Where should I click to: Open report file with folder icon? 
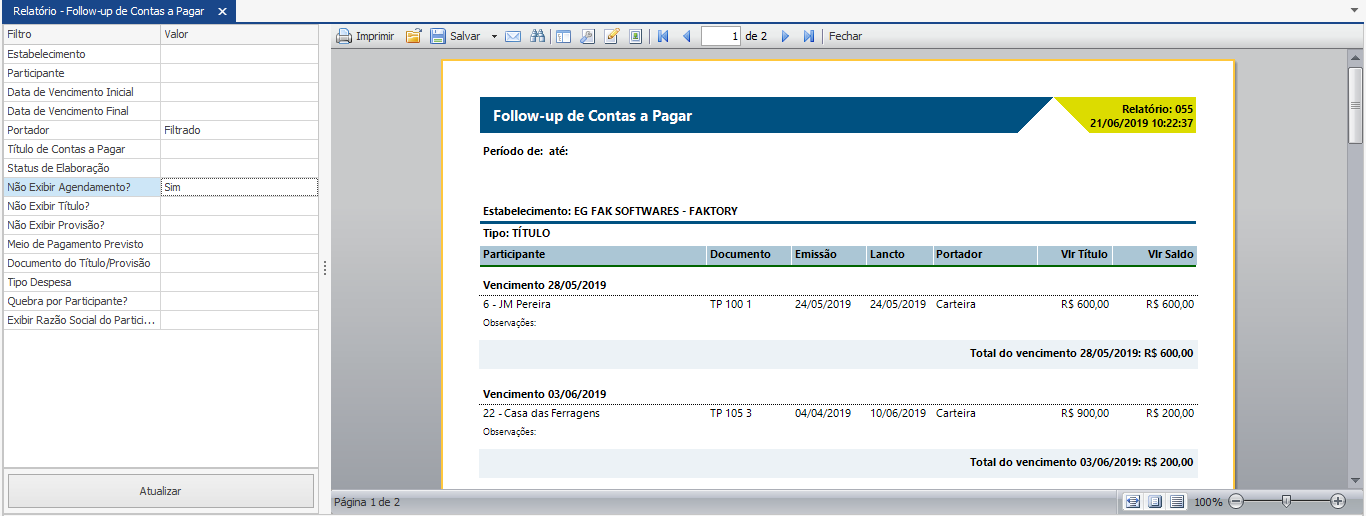(413, 36)
